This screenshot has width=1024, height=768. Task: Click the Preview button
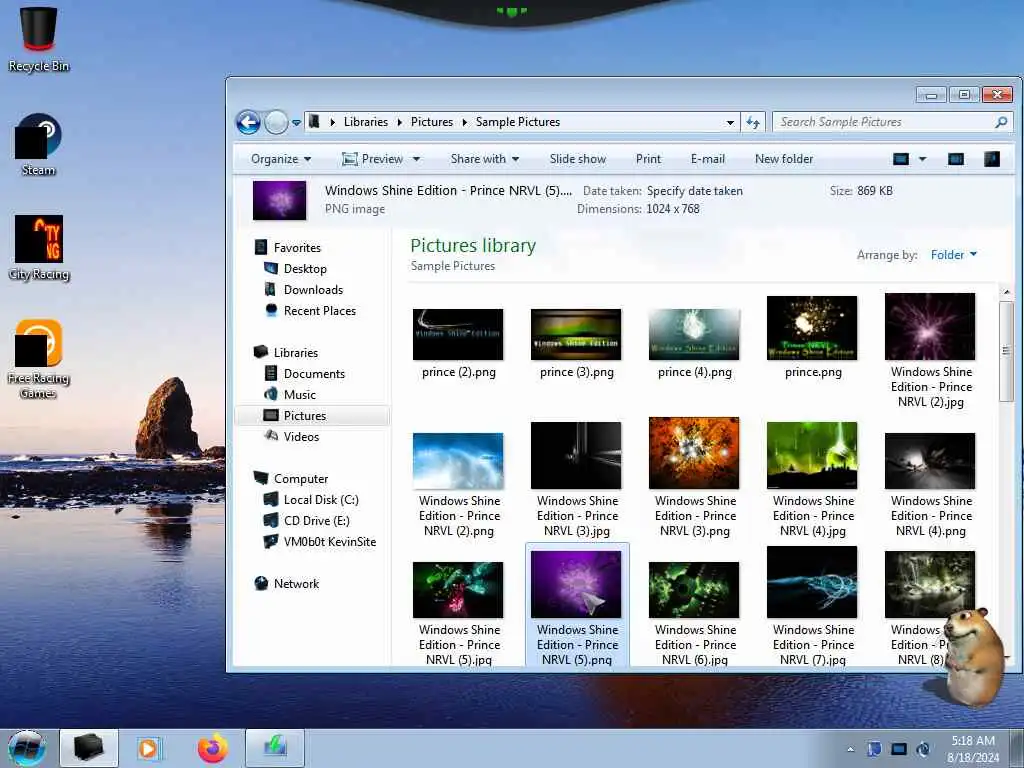point(373,159)
